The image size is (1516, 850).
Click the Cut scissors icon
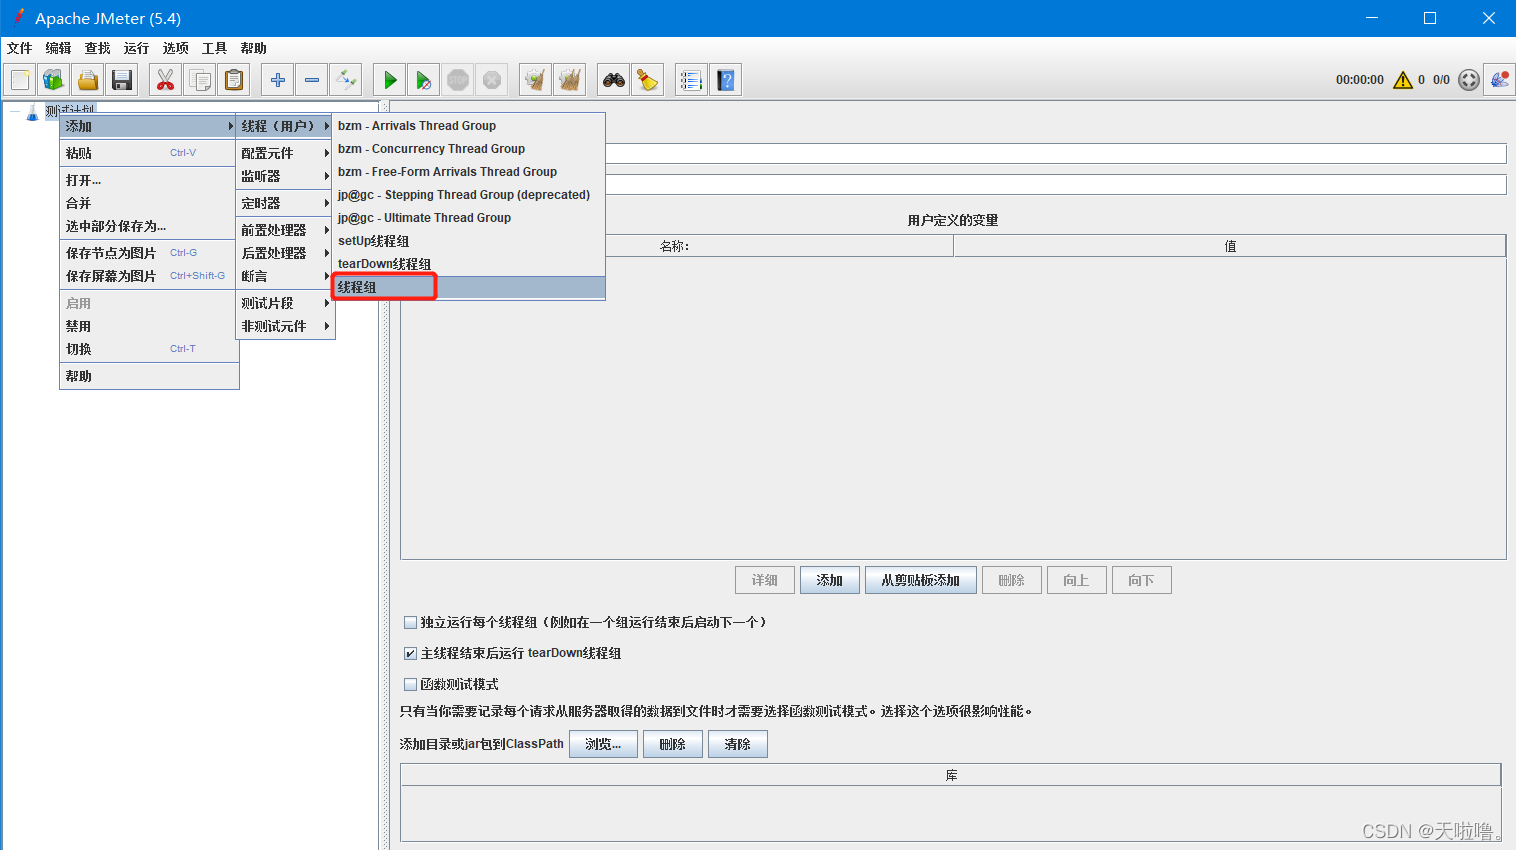[x=165, y=80]
